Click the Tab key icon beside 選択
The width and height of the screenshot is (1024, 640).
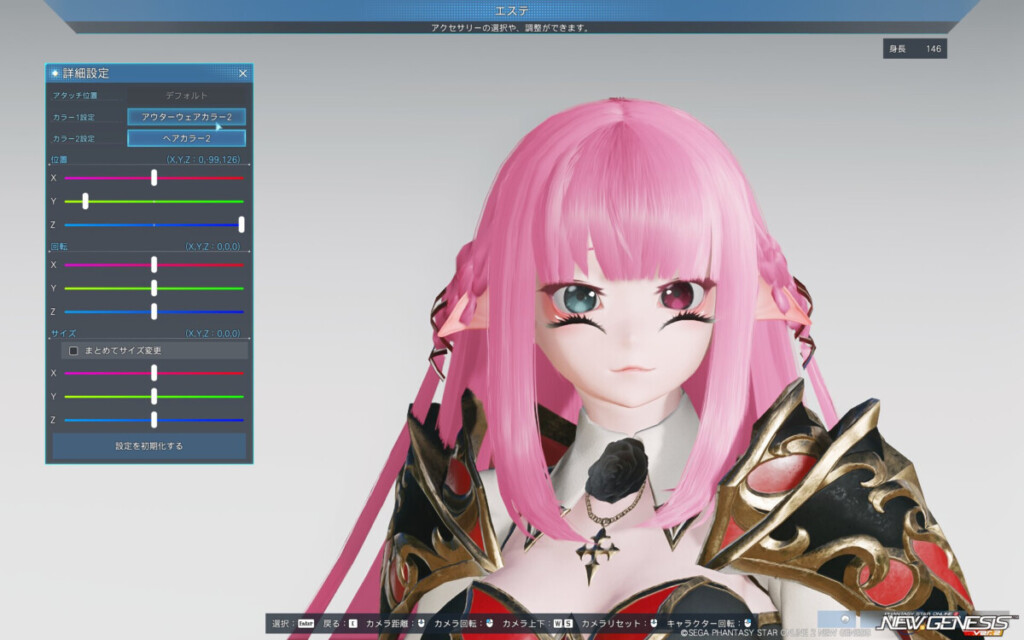pyautogui.click(x=306, y=621)
